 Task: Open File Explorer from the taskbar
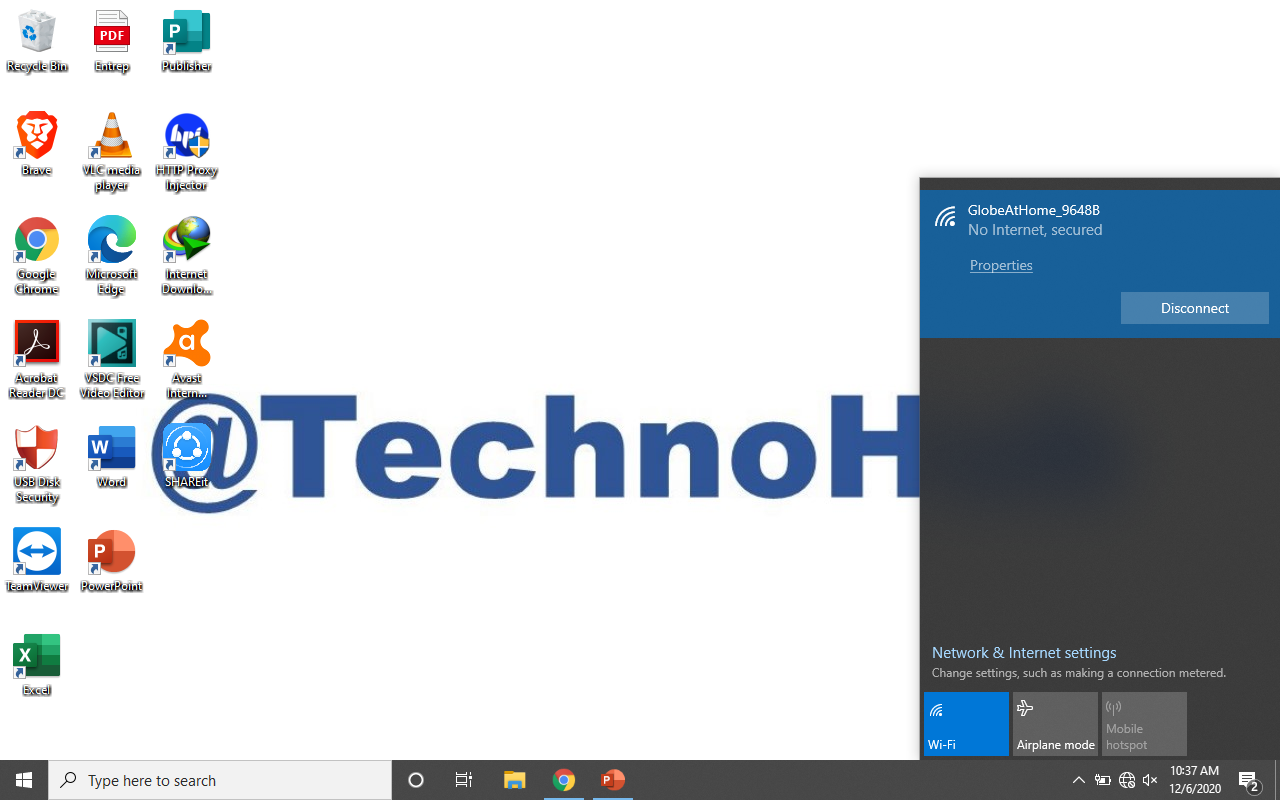click(x=515, y=780)
